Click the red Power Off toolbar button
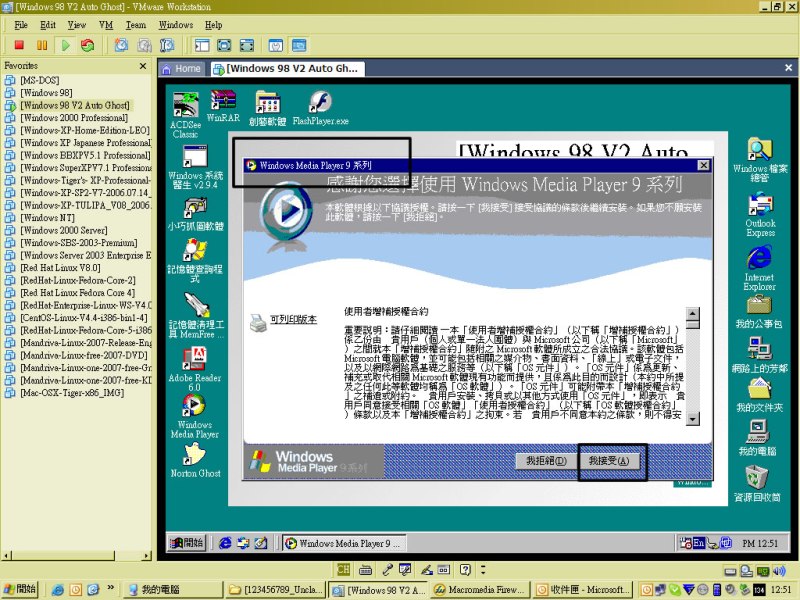This screenshot has width=800, height=600. (x=19, y=45)
